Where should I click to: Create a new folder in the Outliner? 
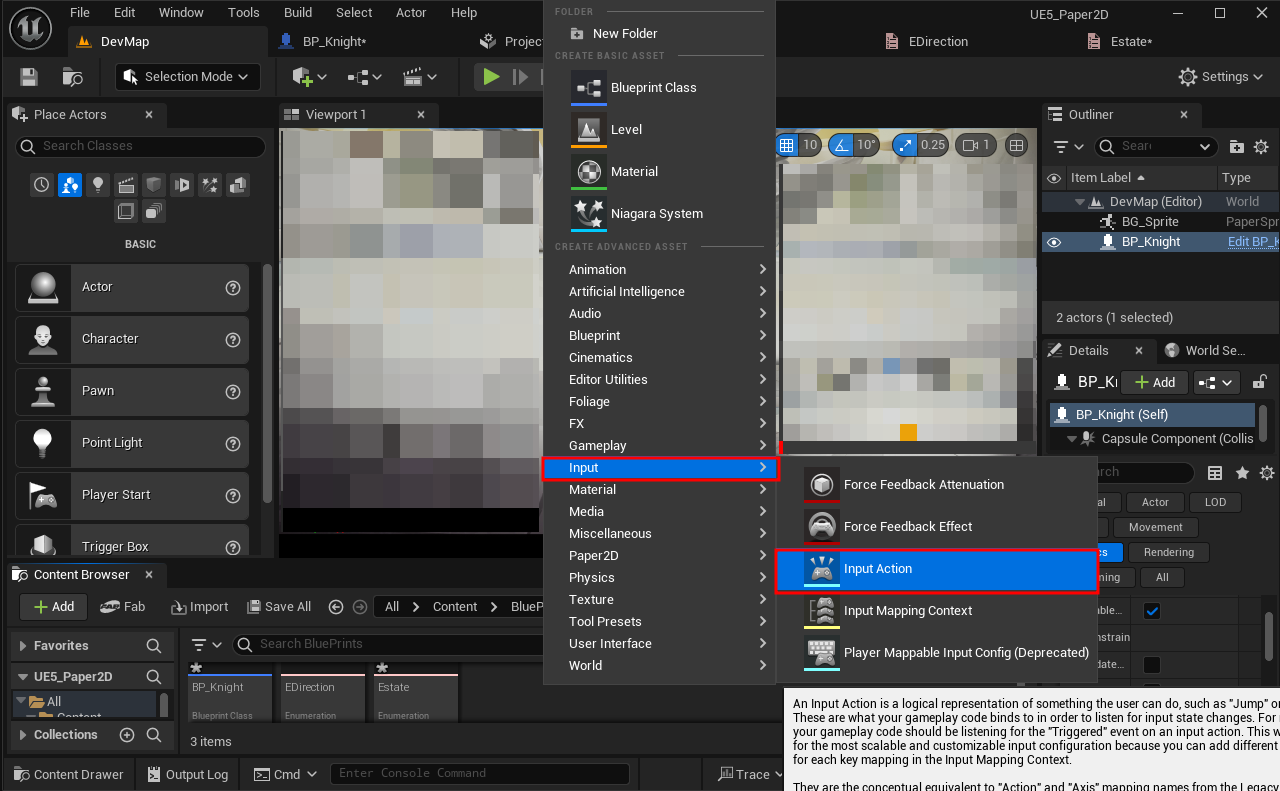click(1237, 147)
